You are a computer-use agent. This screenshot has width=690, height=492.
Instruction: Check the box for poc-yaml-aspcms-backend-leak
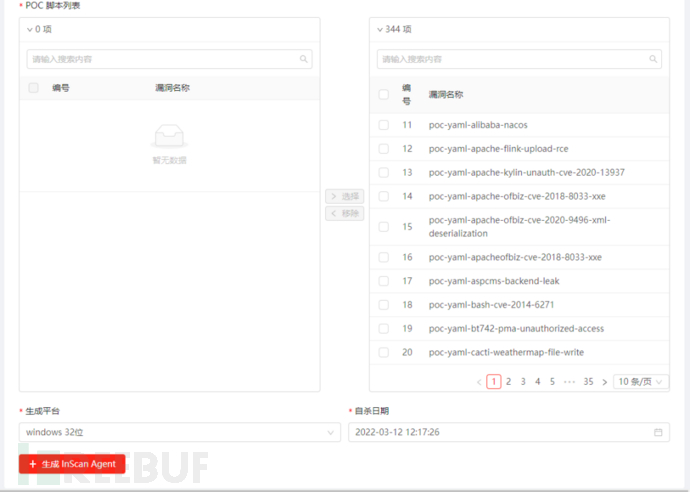(384, 281)
